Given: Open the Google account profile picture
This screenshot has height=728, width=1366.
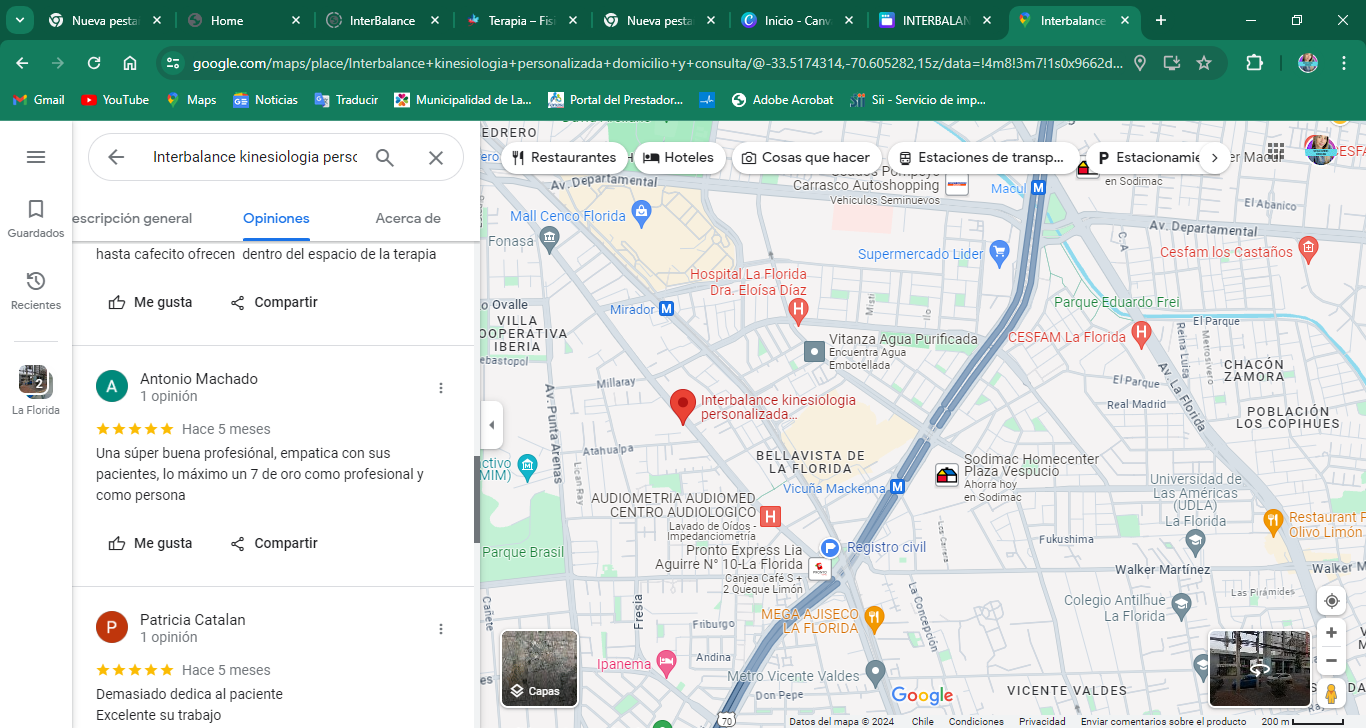Looking at the screenshot, I should tap(1321, 151).
